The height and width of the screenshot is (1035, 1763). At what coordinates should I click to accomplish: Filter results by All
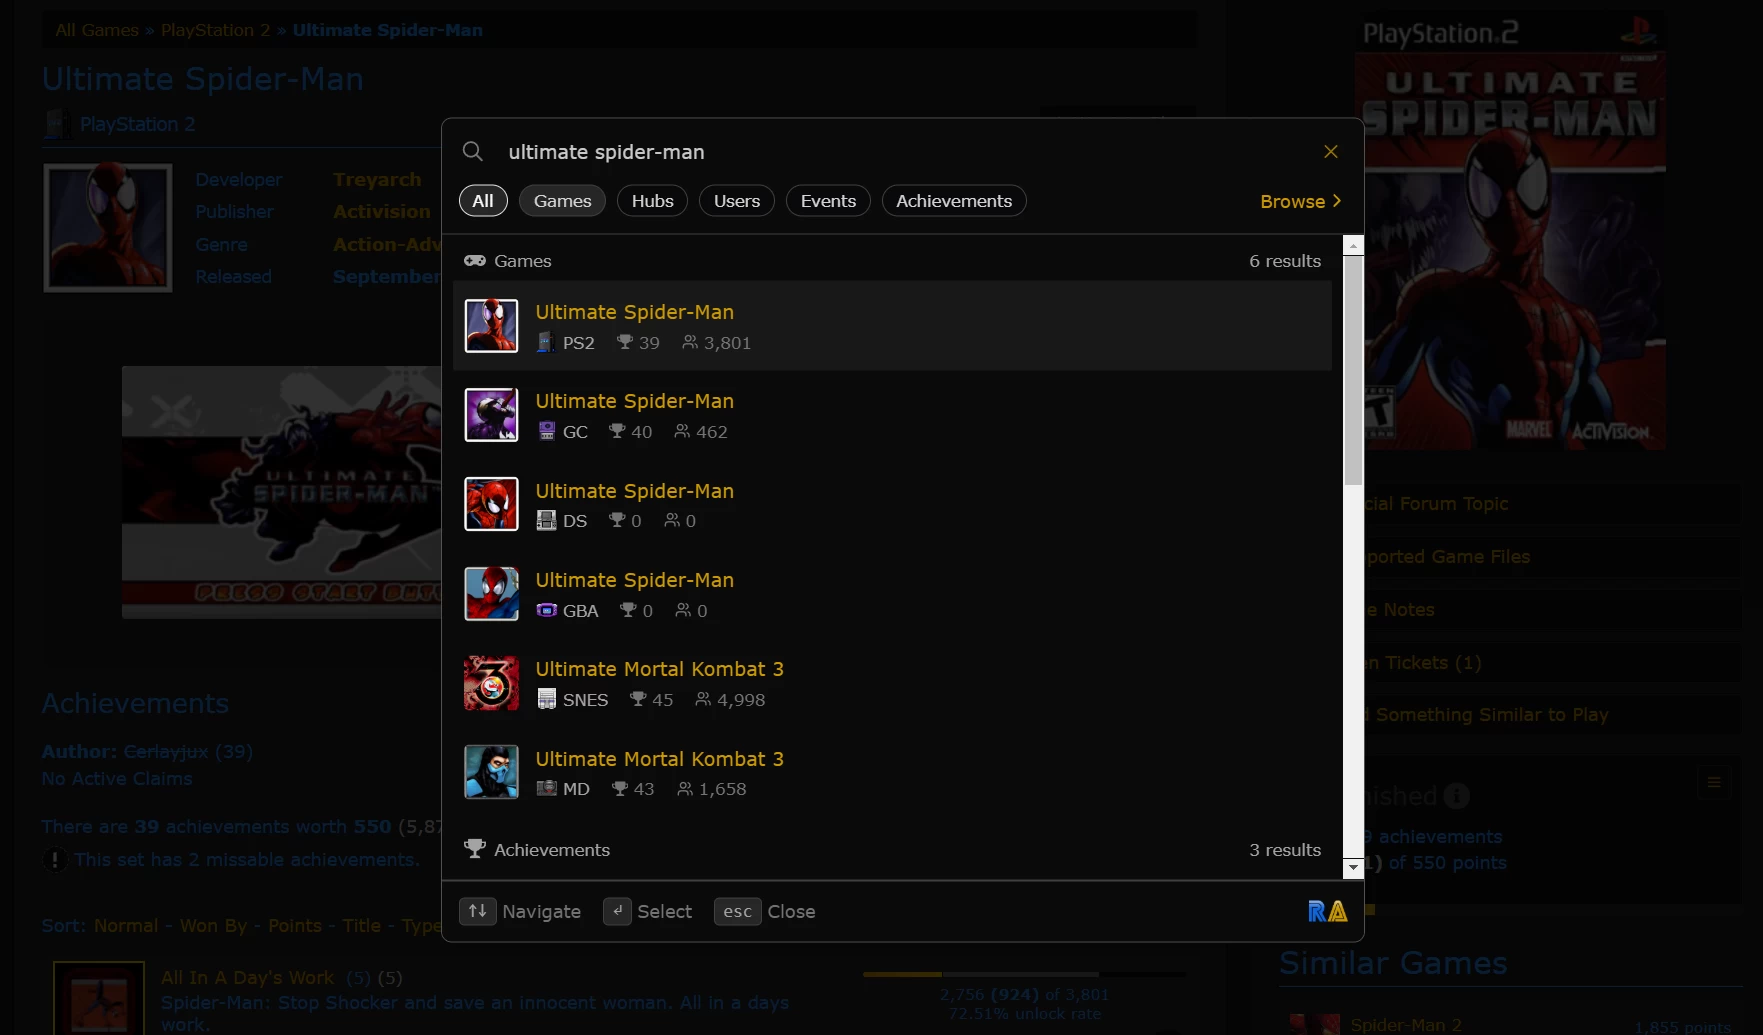click(483, 201)
